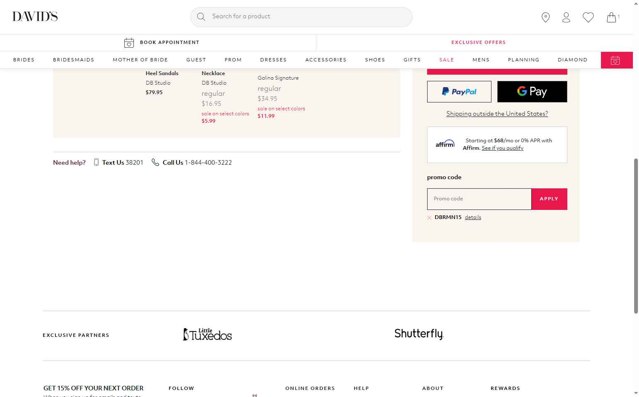The width and height of the screenshot is (639, 397).
Task: Open the Exclusive Offers link
Action: pyautogui.click(x=478, y=42)
